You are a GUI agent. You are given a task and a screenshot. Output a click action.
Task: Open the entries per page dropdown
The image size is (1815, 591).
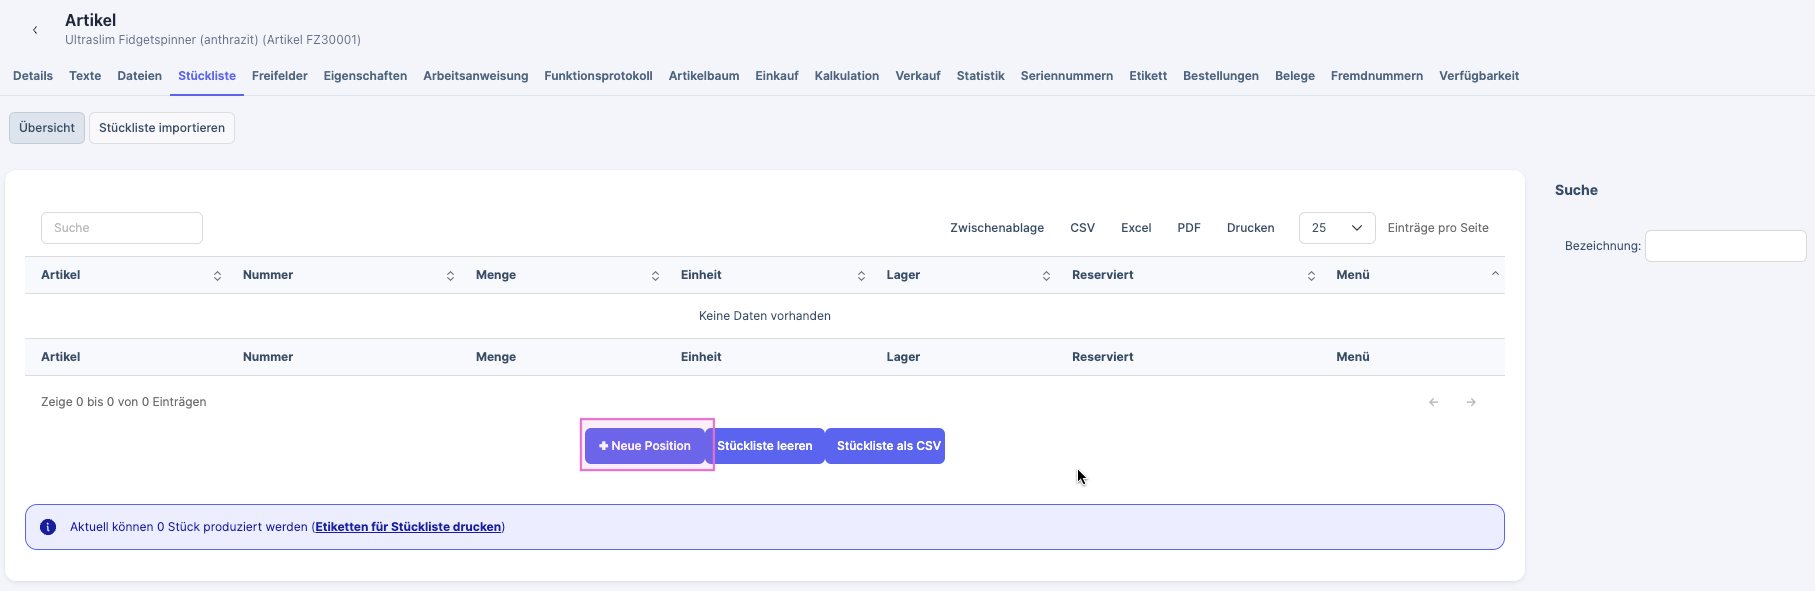(1336, 228)
